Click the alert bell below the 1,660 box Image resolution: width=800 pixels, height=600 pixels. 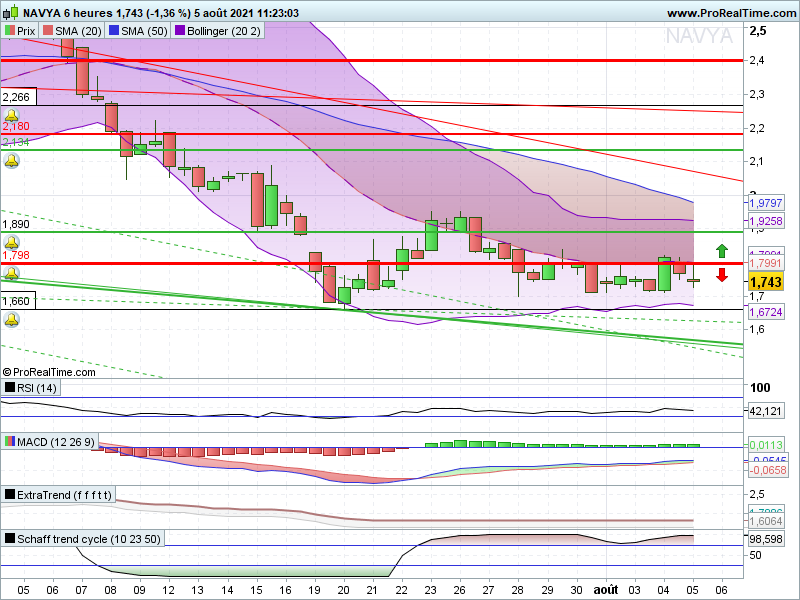pyautogui.click(x=11, y=320)
